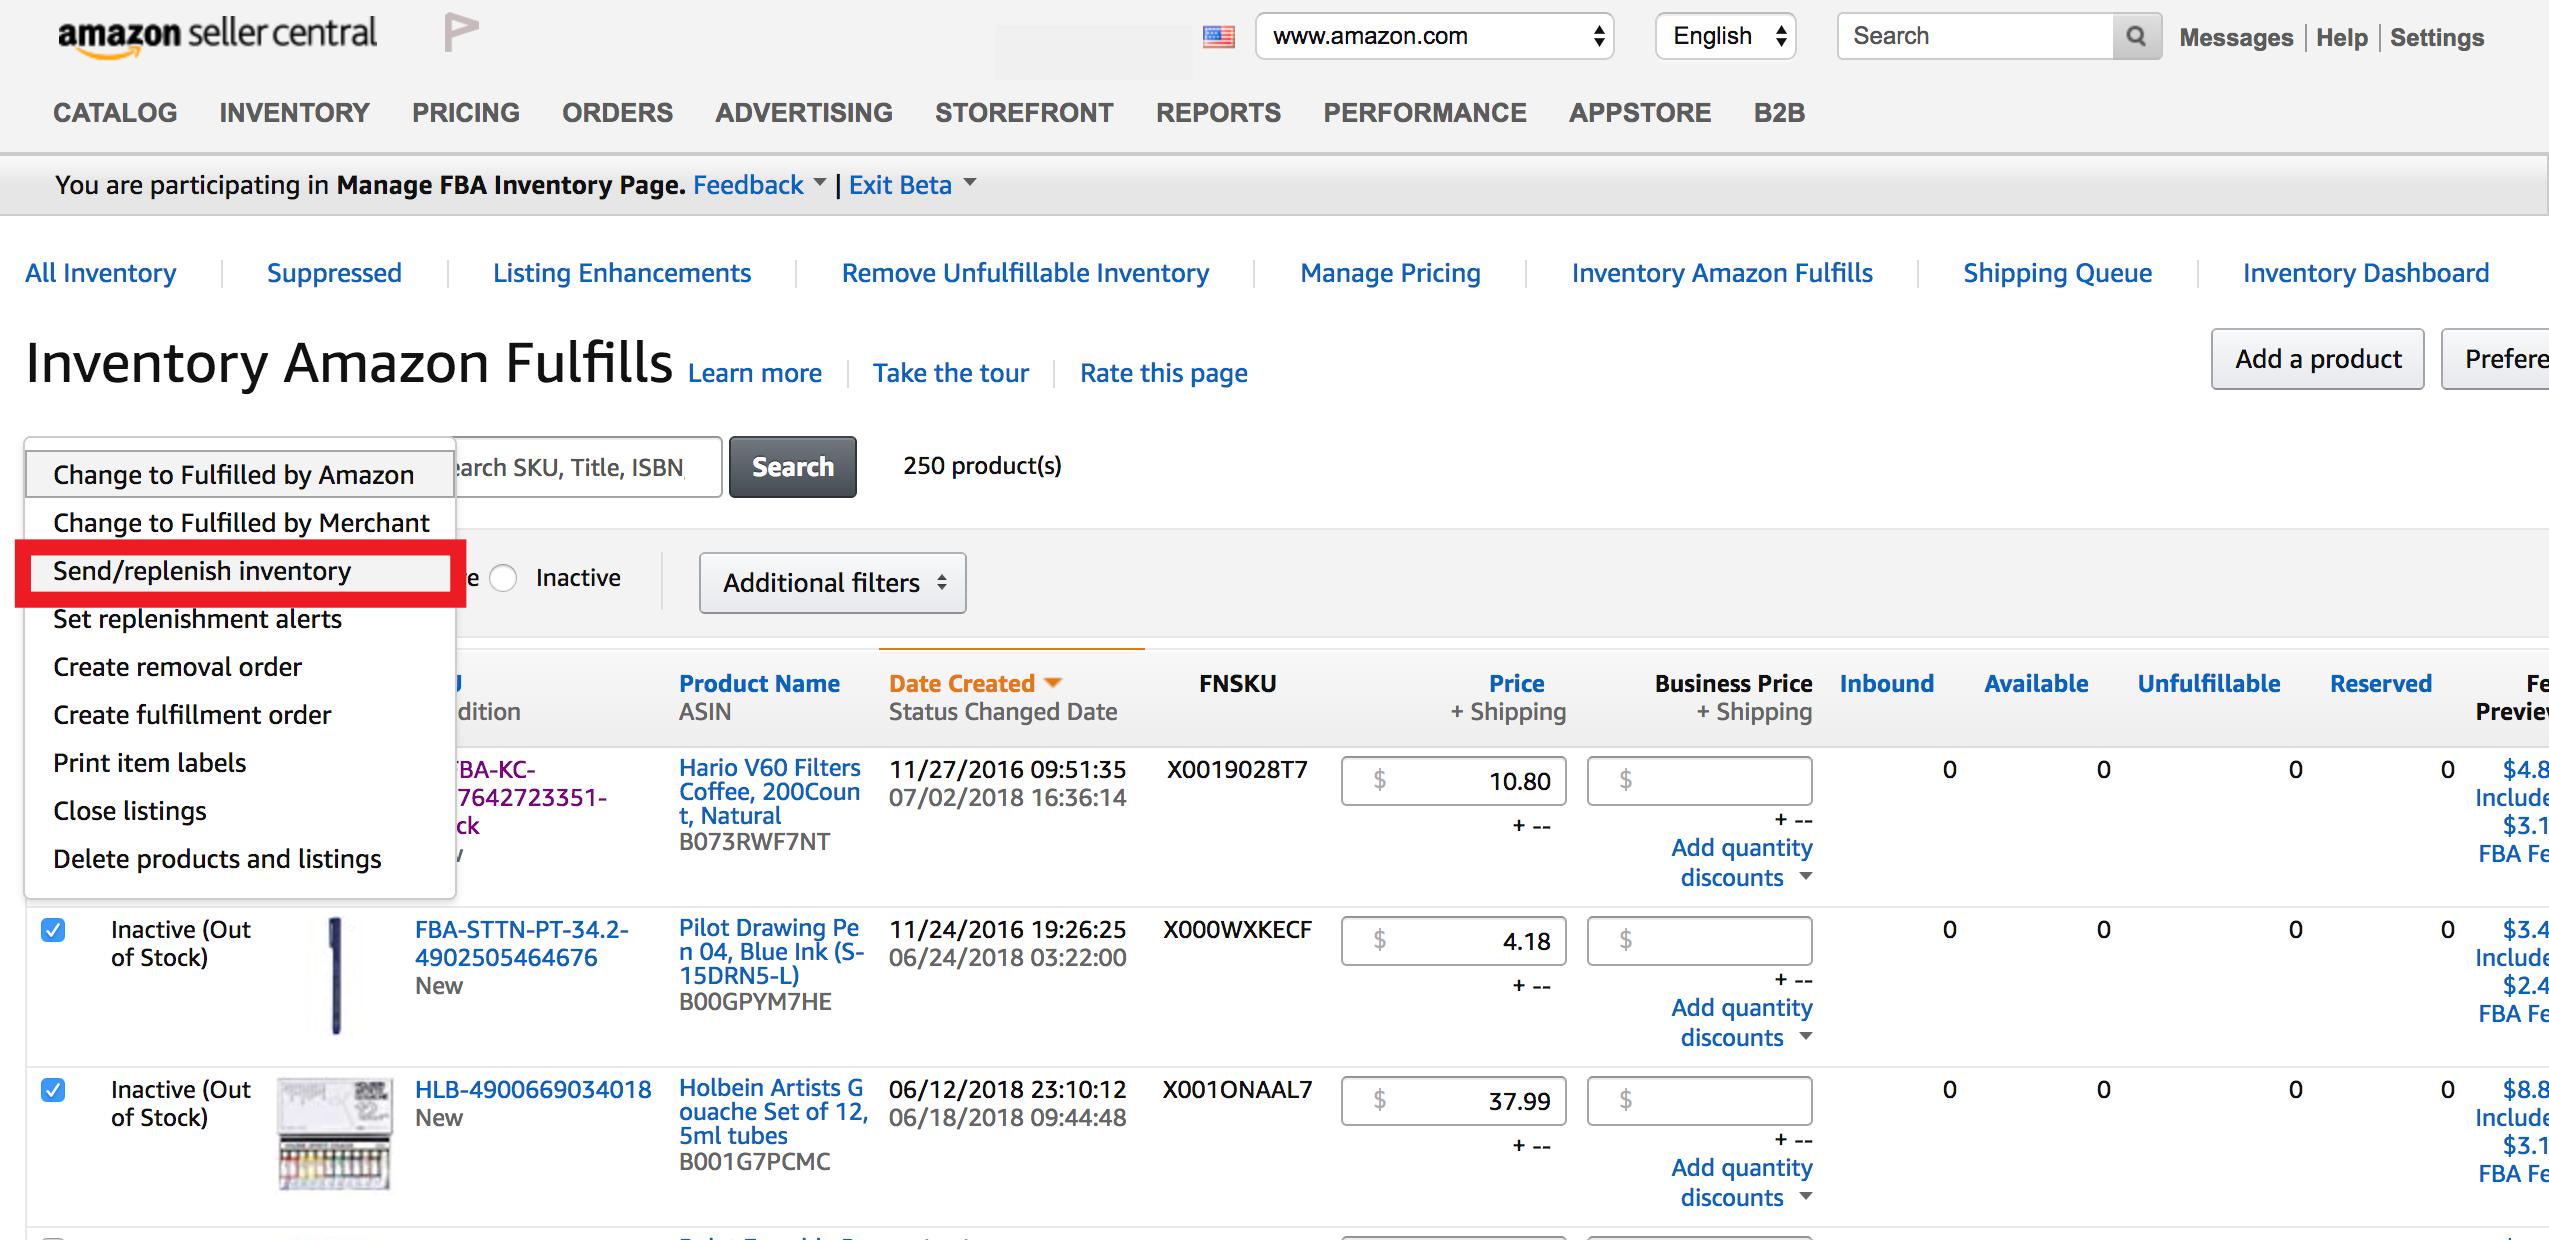2549x1240 pixels.
Task: Open the APPSTORE menu
Action: 1639,113
